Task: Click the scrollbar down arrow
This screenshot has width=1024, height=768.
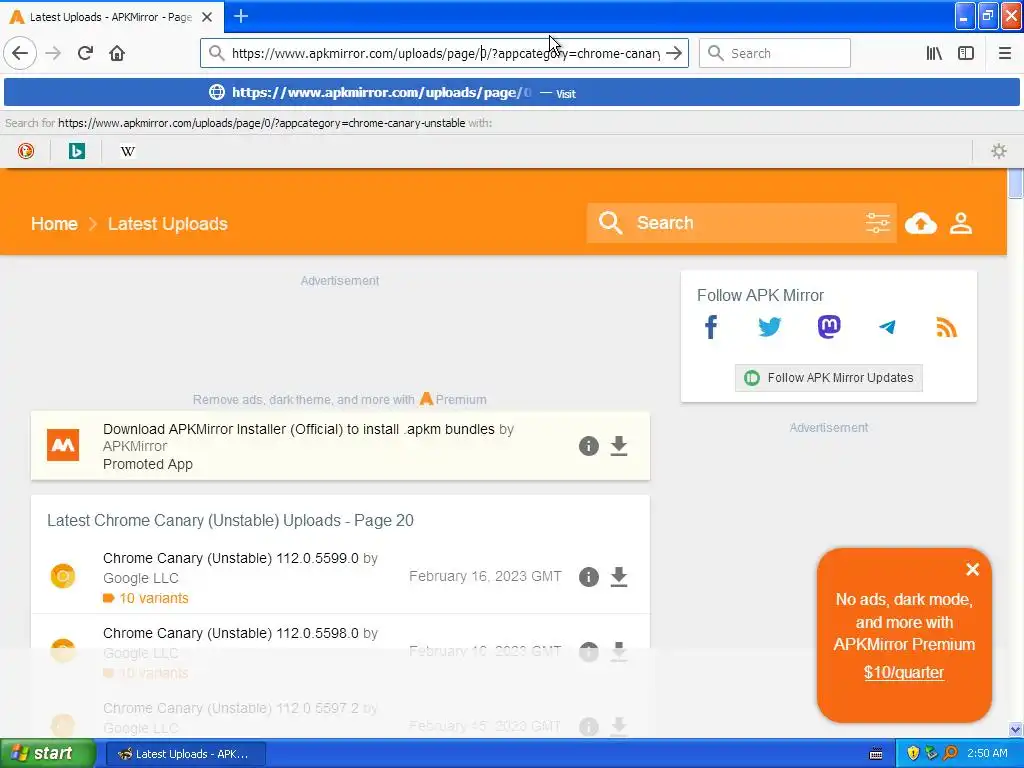Action: click(x=1015, y=729)
